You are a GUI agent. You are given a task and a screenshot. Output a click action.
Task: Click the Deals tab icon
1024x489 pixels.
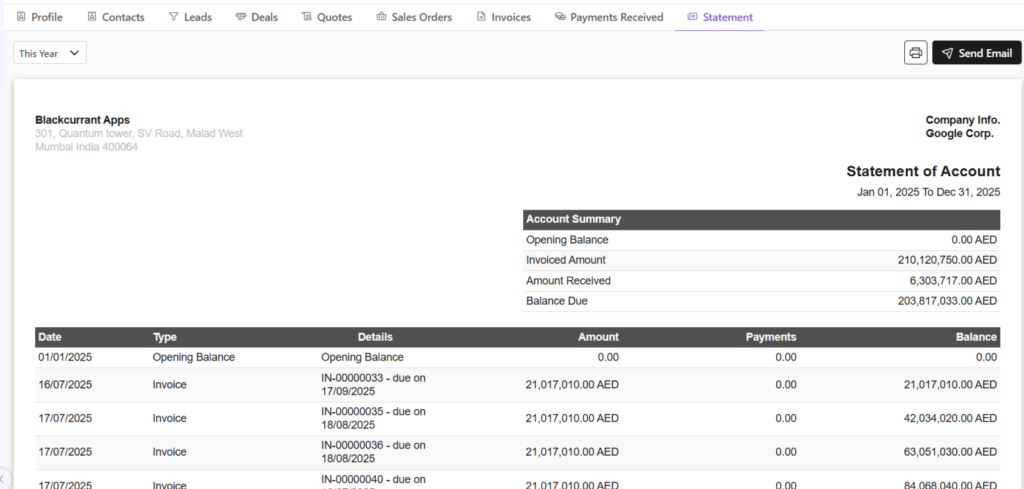tap(241, 17)
